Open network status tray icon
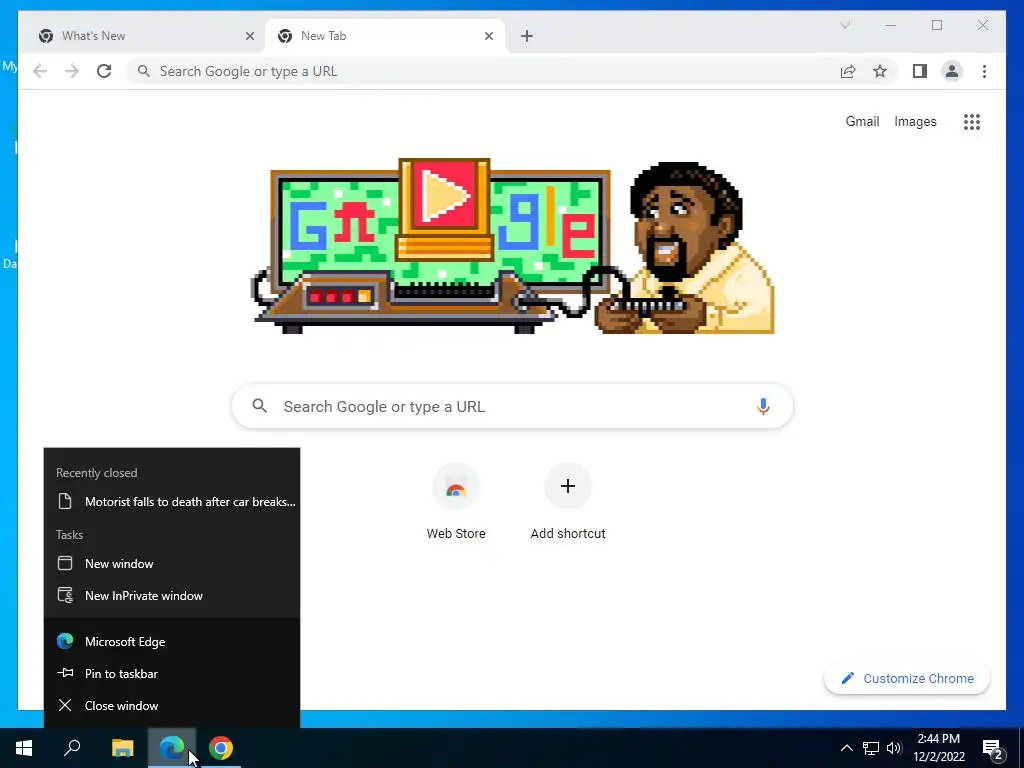The image size is (1024, 768). (x=871, y=748)
